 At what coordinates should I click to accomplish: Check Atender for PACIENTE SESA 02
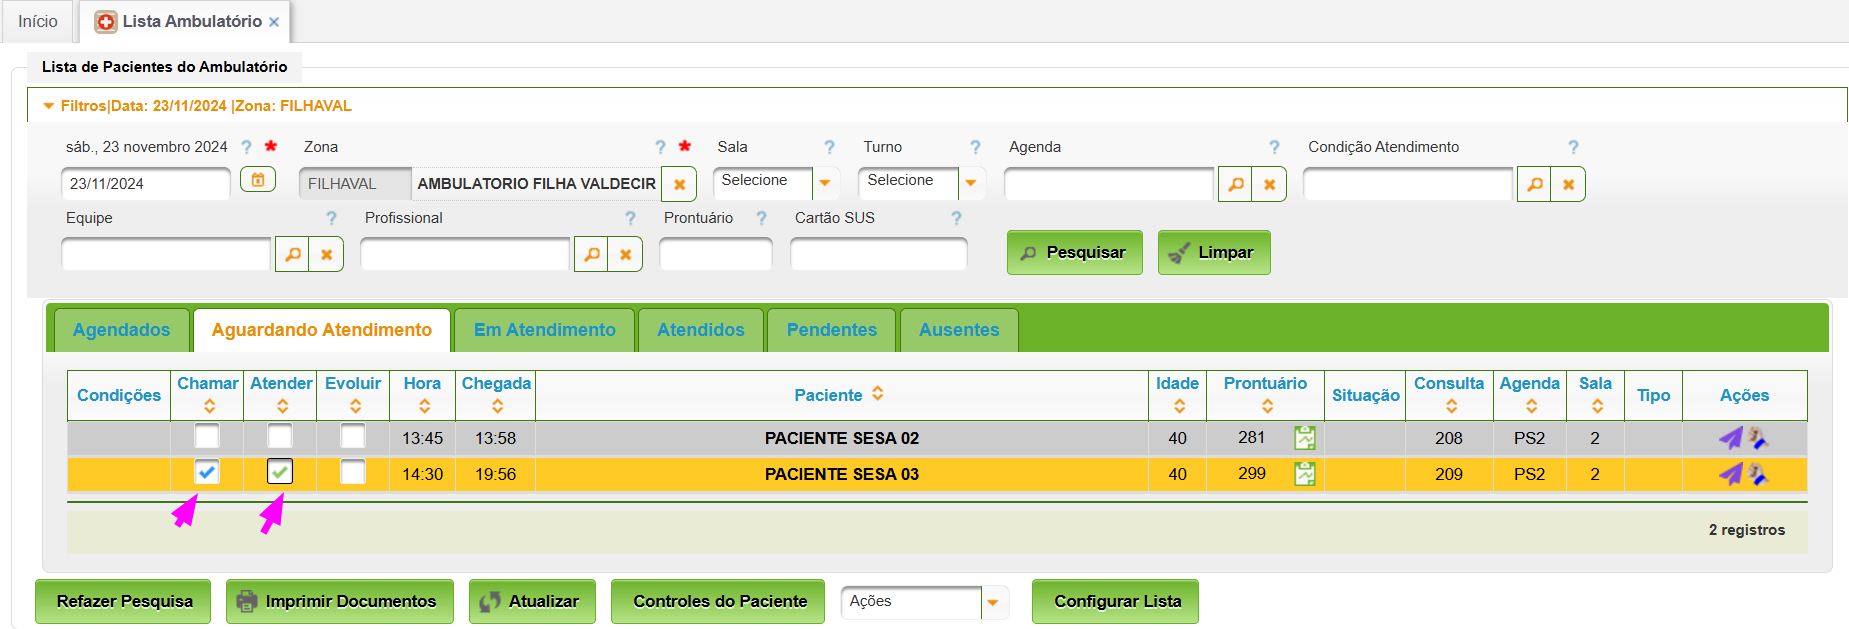(x=280, y=436)
